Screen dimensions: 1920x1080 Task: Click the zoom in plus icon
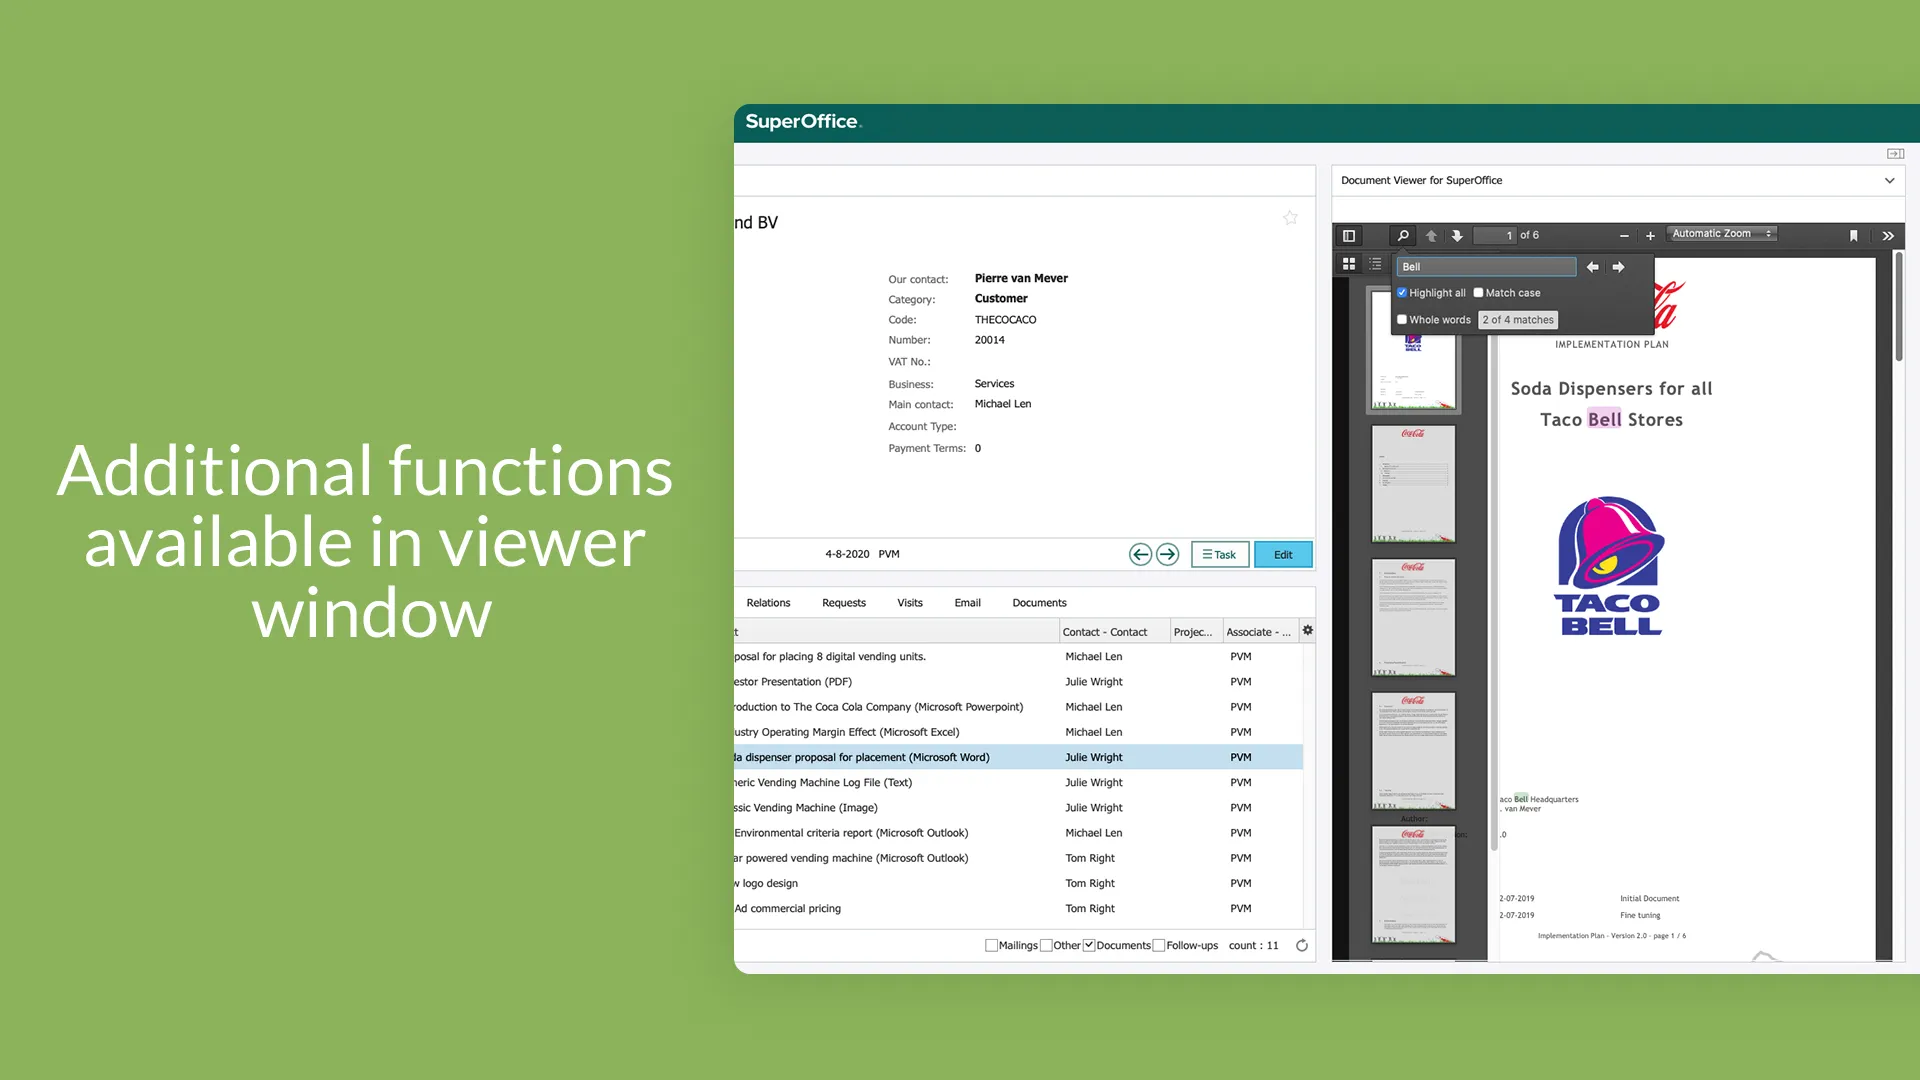coord(1650,236)
